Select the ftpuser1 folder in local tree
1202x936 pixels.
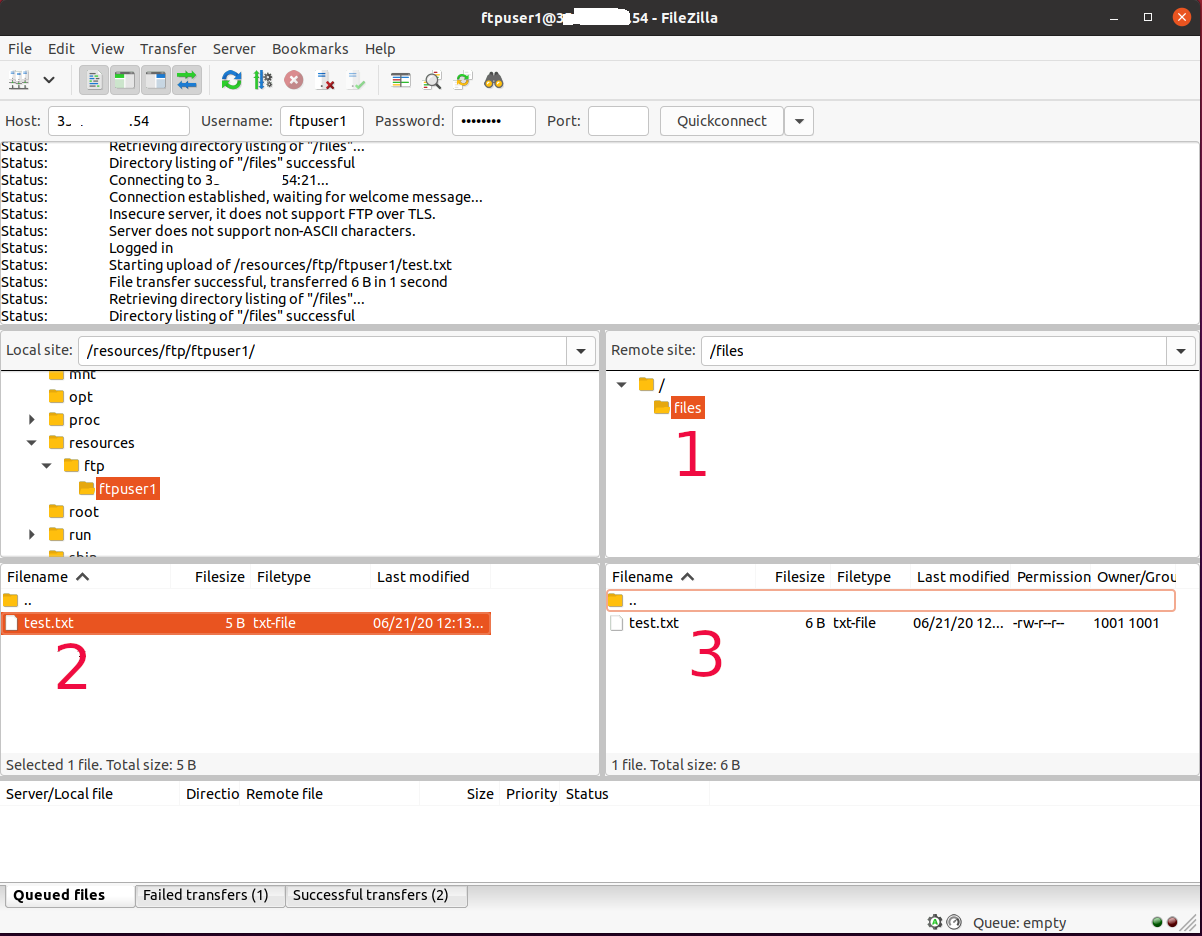[127, 489]
